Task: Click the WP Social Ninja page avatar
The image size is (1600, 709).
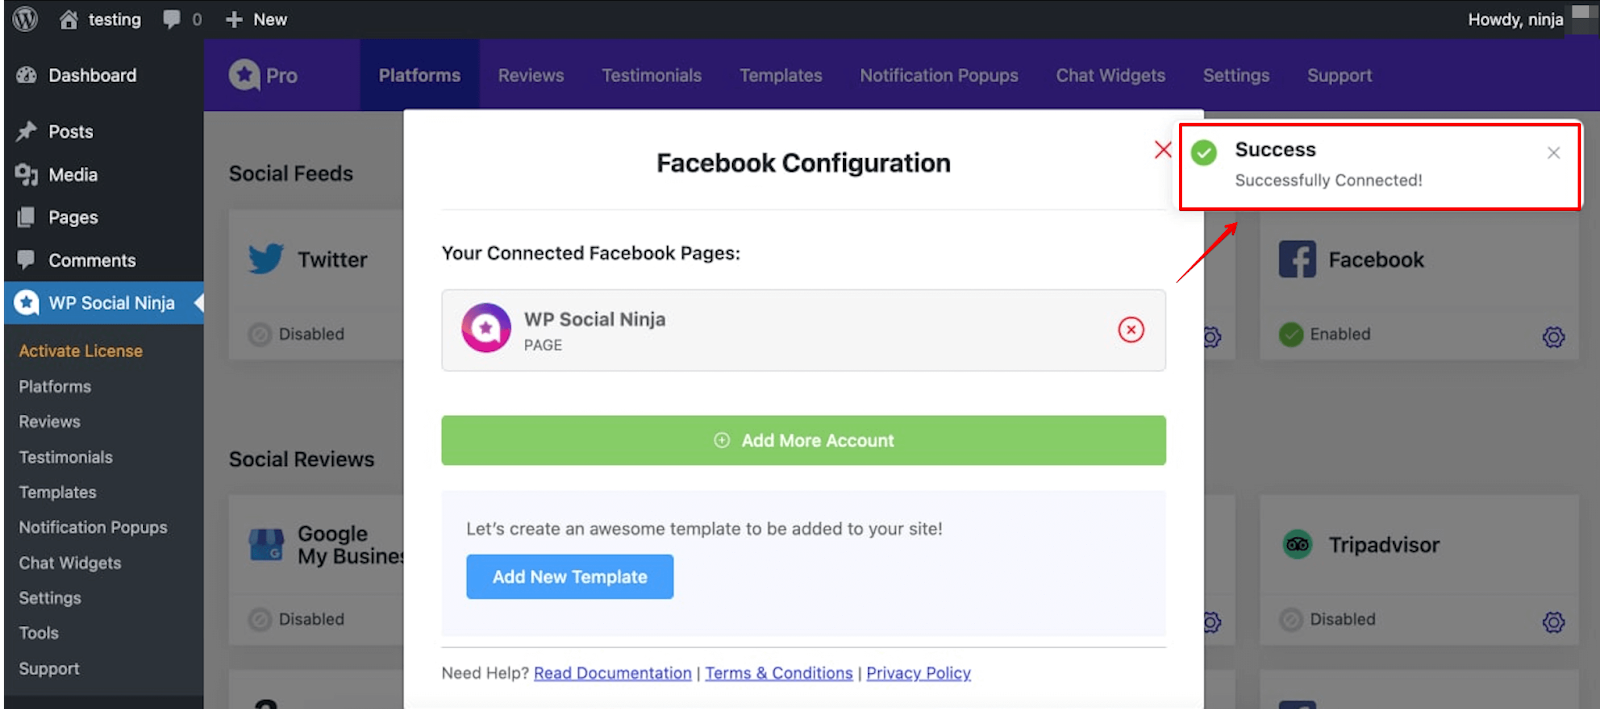Action: tap(486, 328)
